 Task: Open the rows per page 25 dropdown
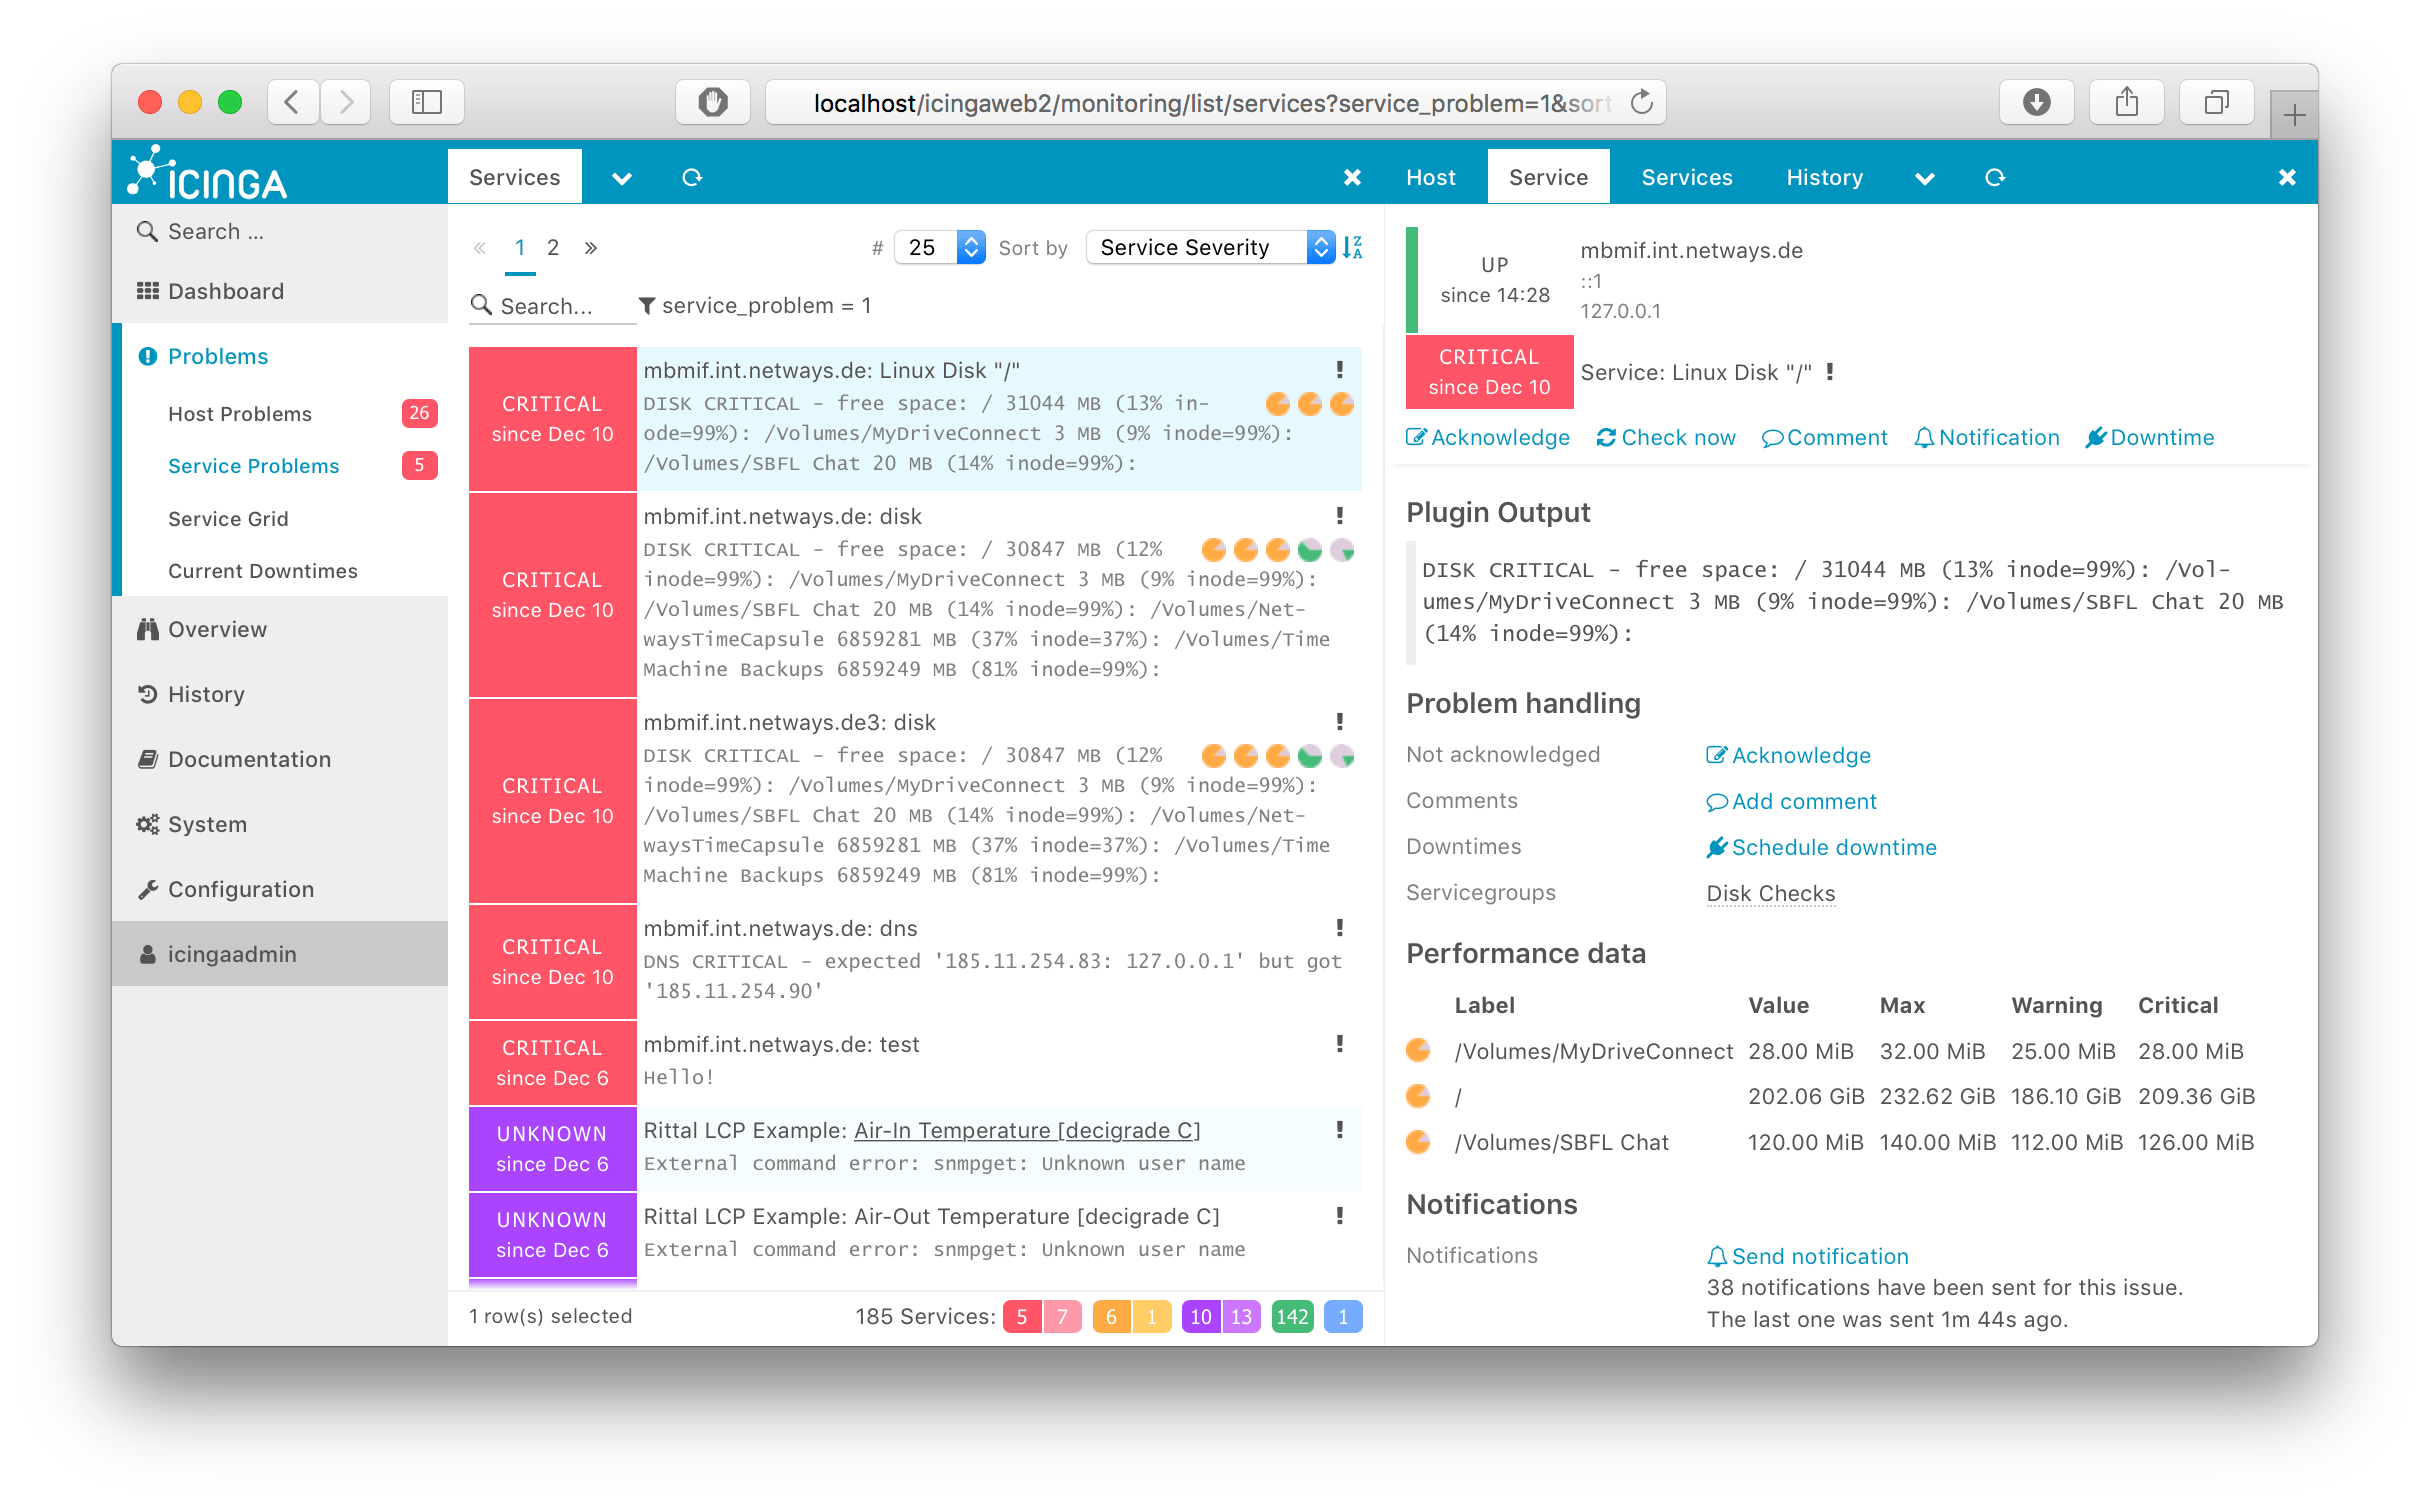click(940, 247)
